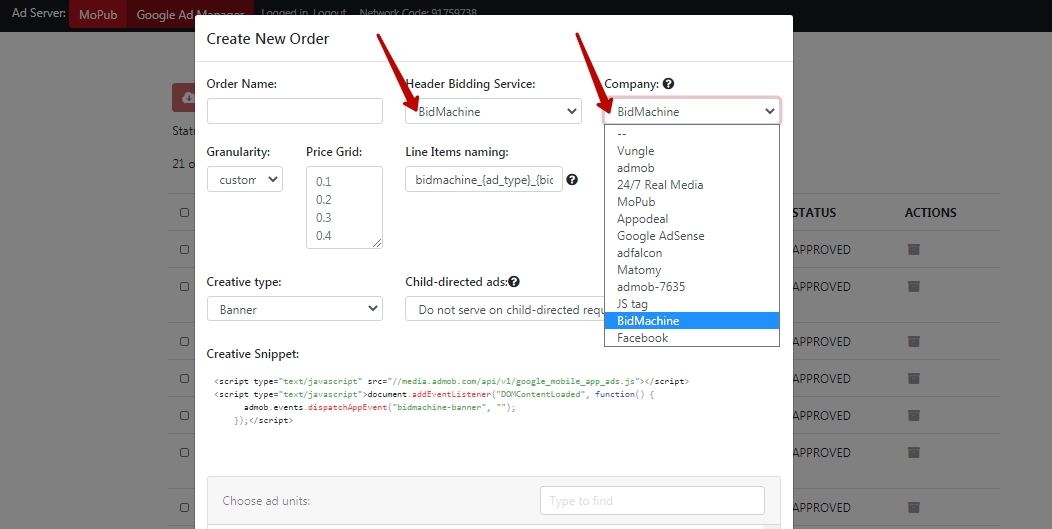Image resolution: width=1052 pixels, height=529 pixels.
Task: Click the Child-directed ads help icon
Action: click(x=514, y=282)
